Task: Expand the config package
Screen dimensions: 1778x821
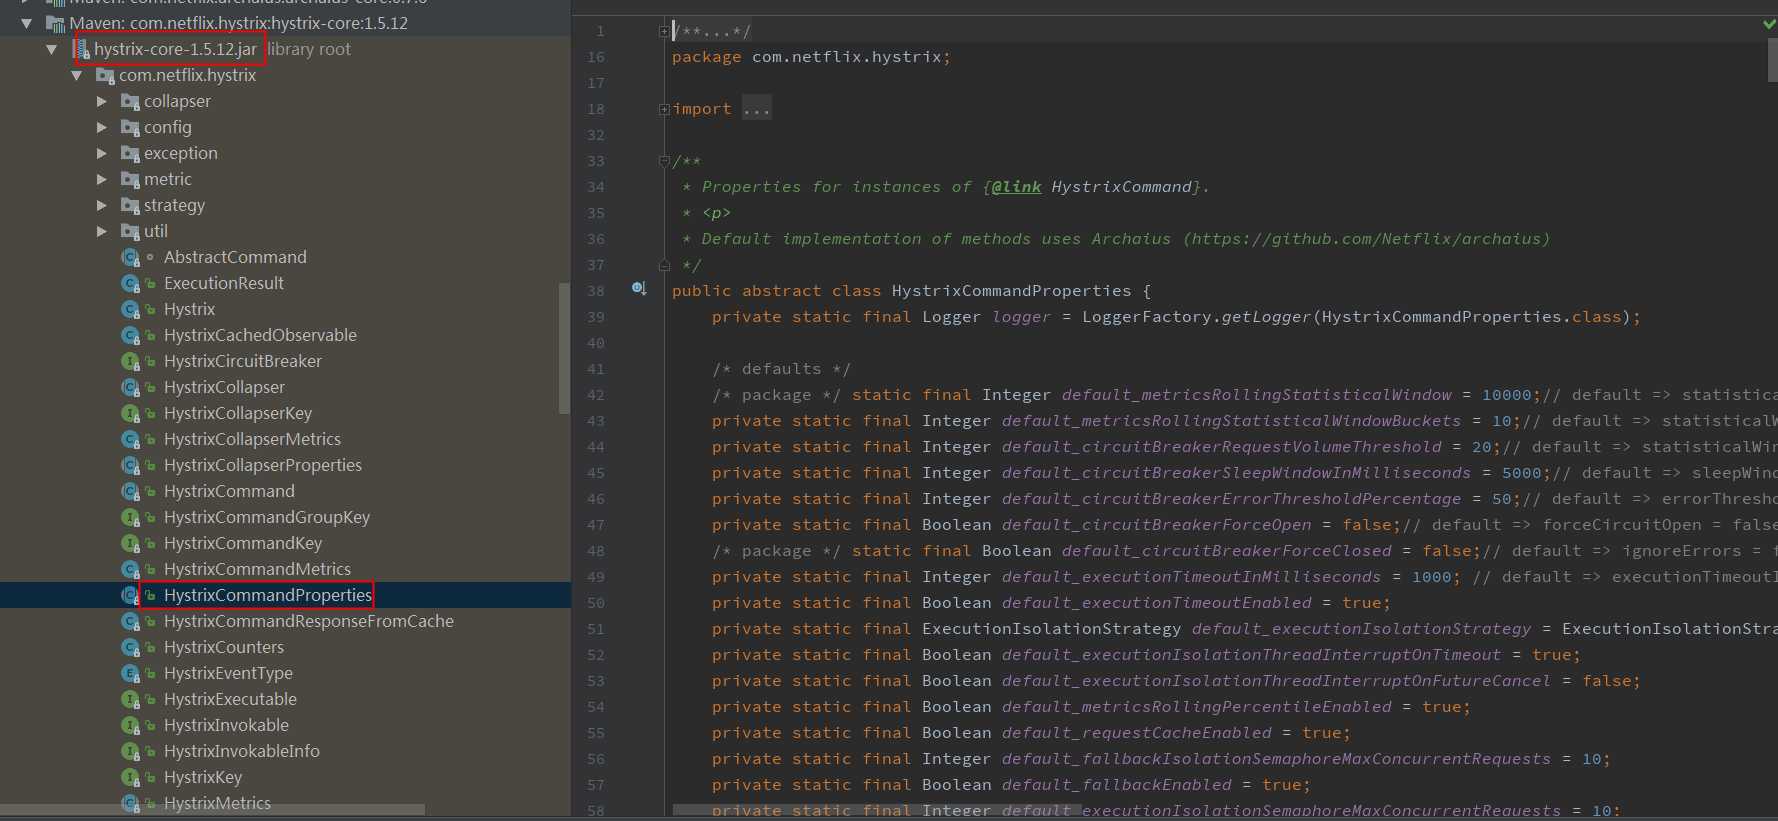Action: 102,127
